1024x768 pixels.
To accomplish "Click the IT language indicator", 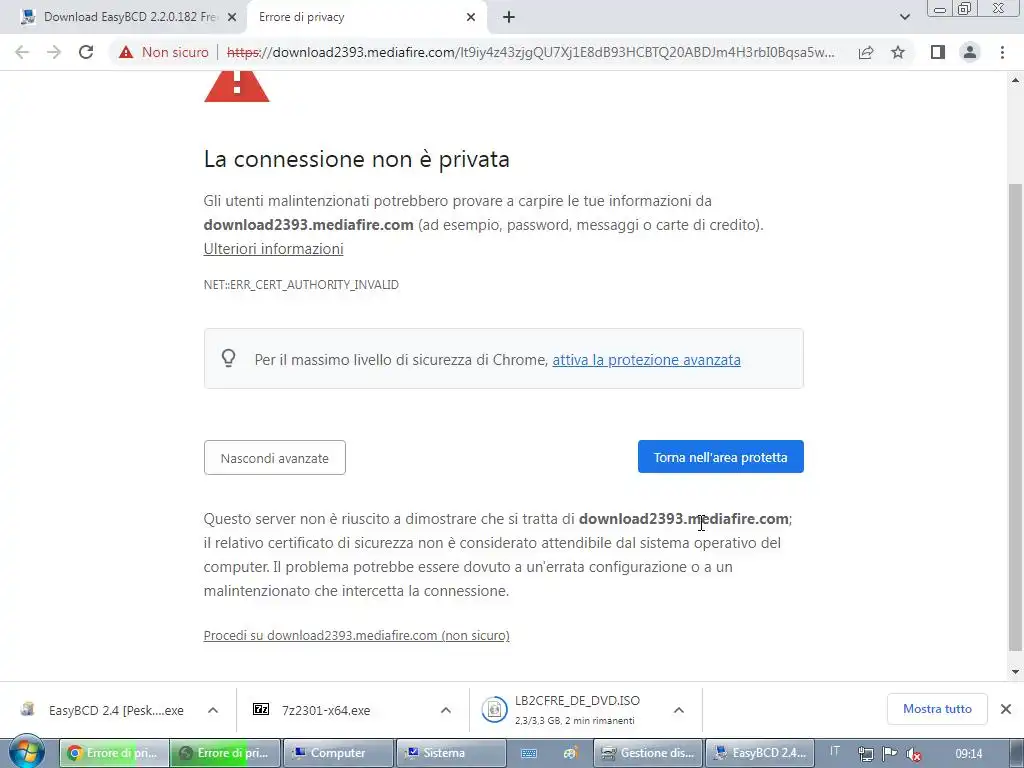I will pyautogui.click(x=835, y=751).
